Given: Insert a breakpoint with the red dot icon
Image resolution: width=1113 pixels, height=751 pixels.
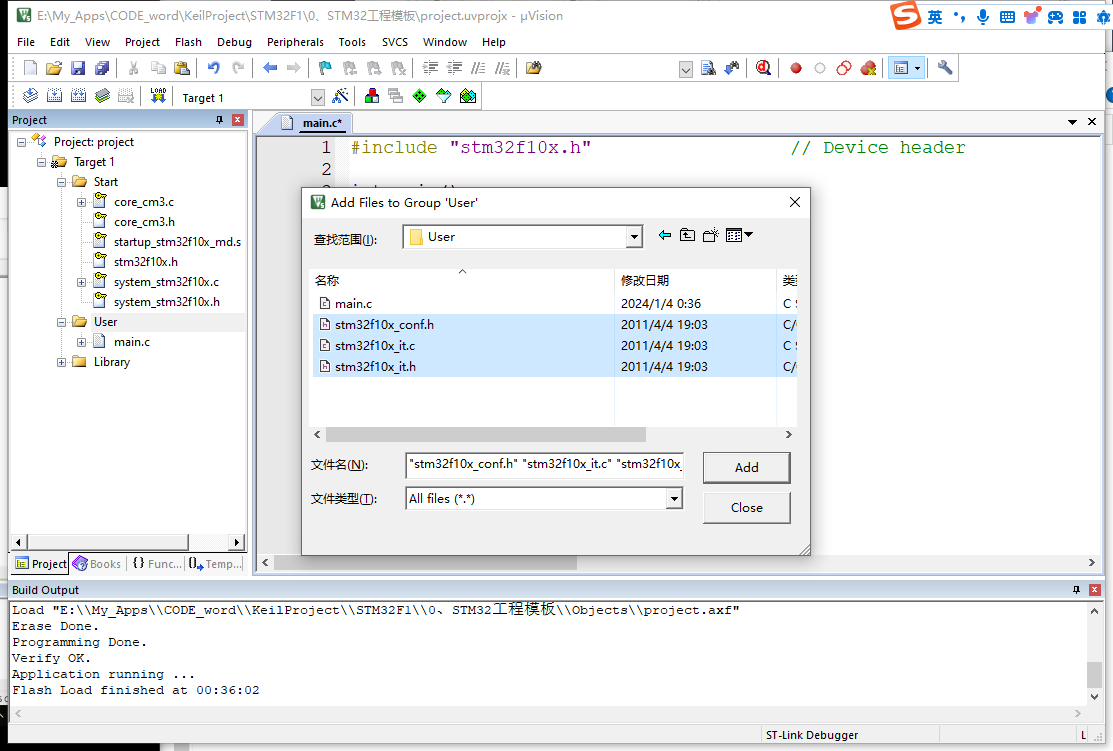Looking at the screenshot, I should 796,68.
